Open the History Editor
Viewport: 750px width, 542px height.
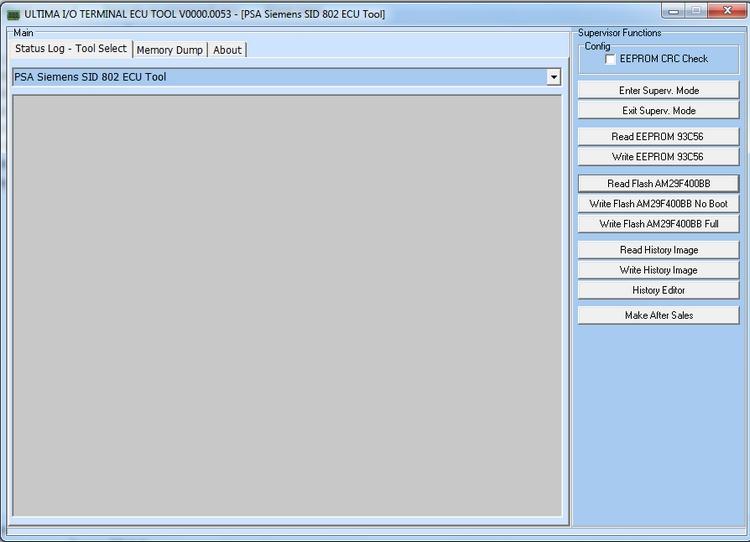pos(659,290)
